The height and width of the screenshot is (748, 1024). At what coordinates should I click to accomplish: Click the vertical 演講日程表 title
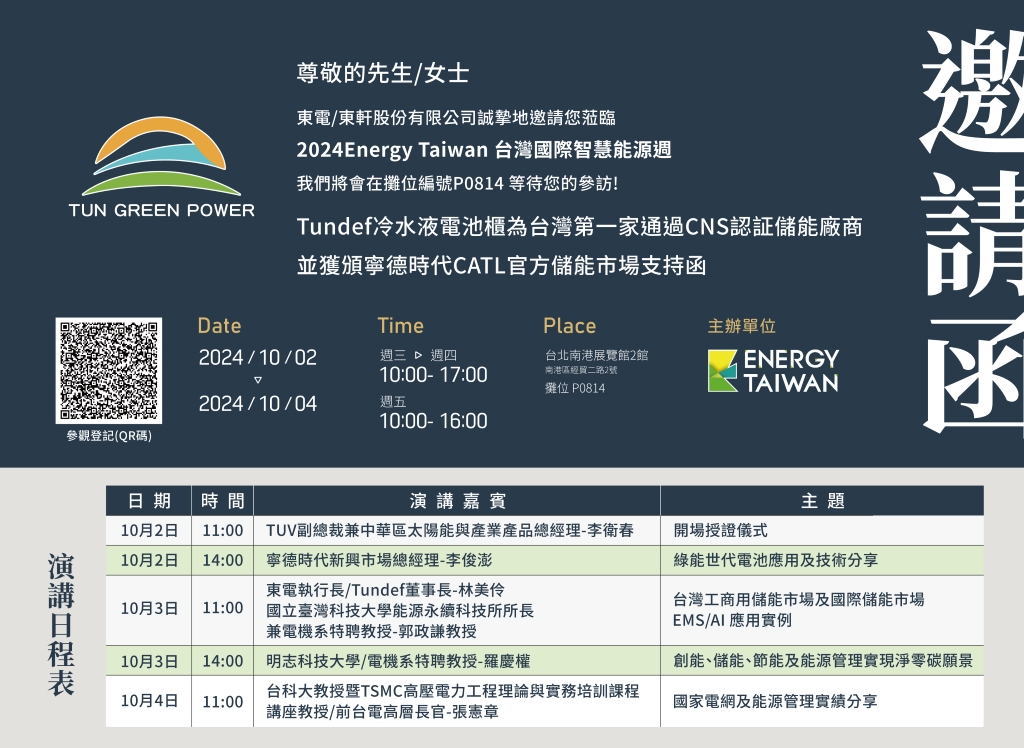click(60, 625)
